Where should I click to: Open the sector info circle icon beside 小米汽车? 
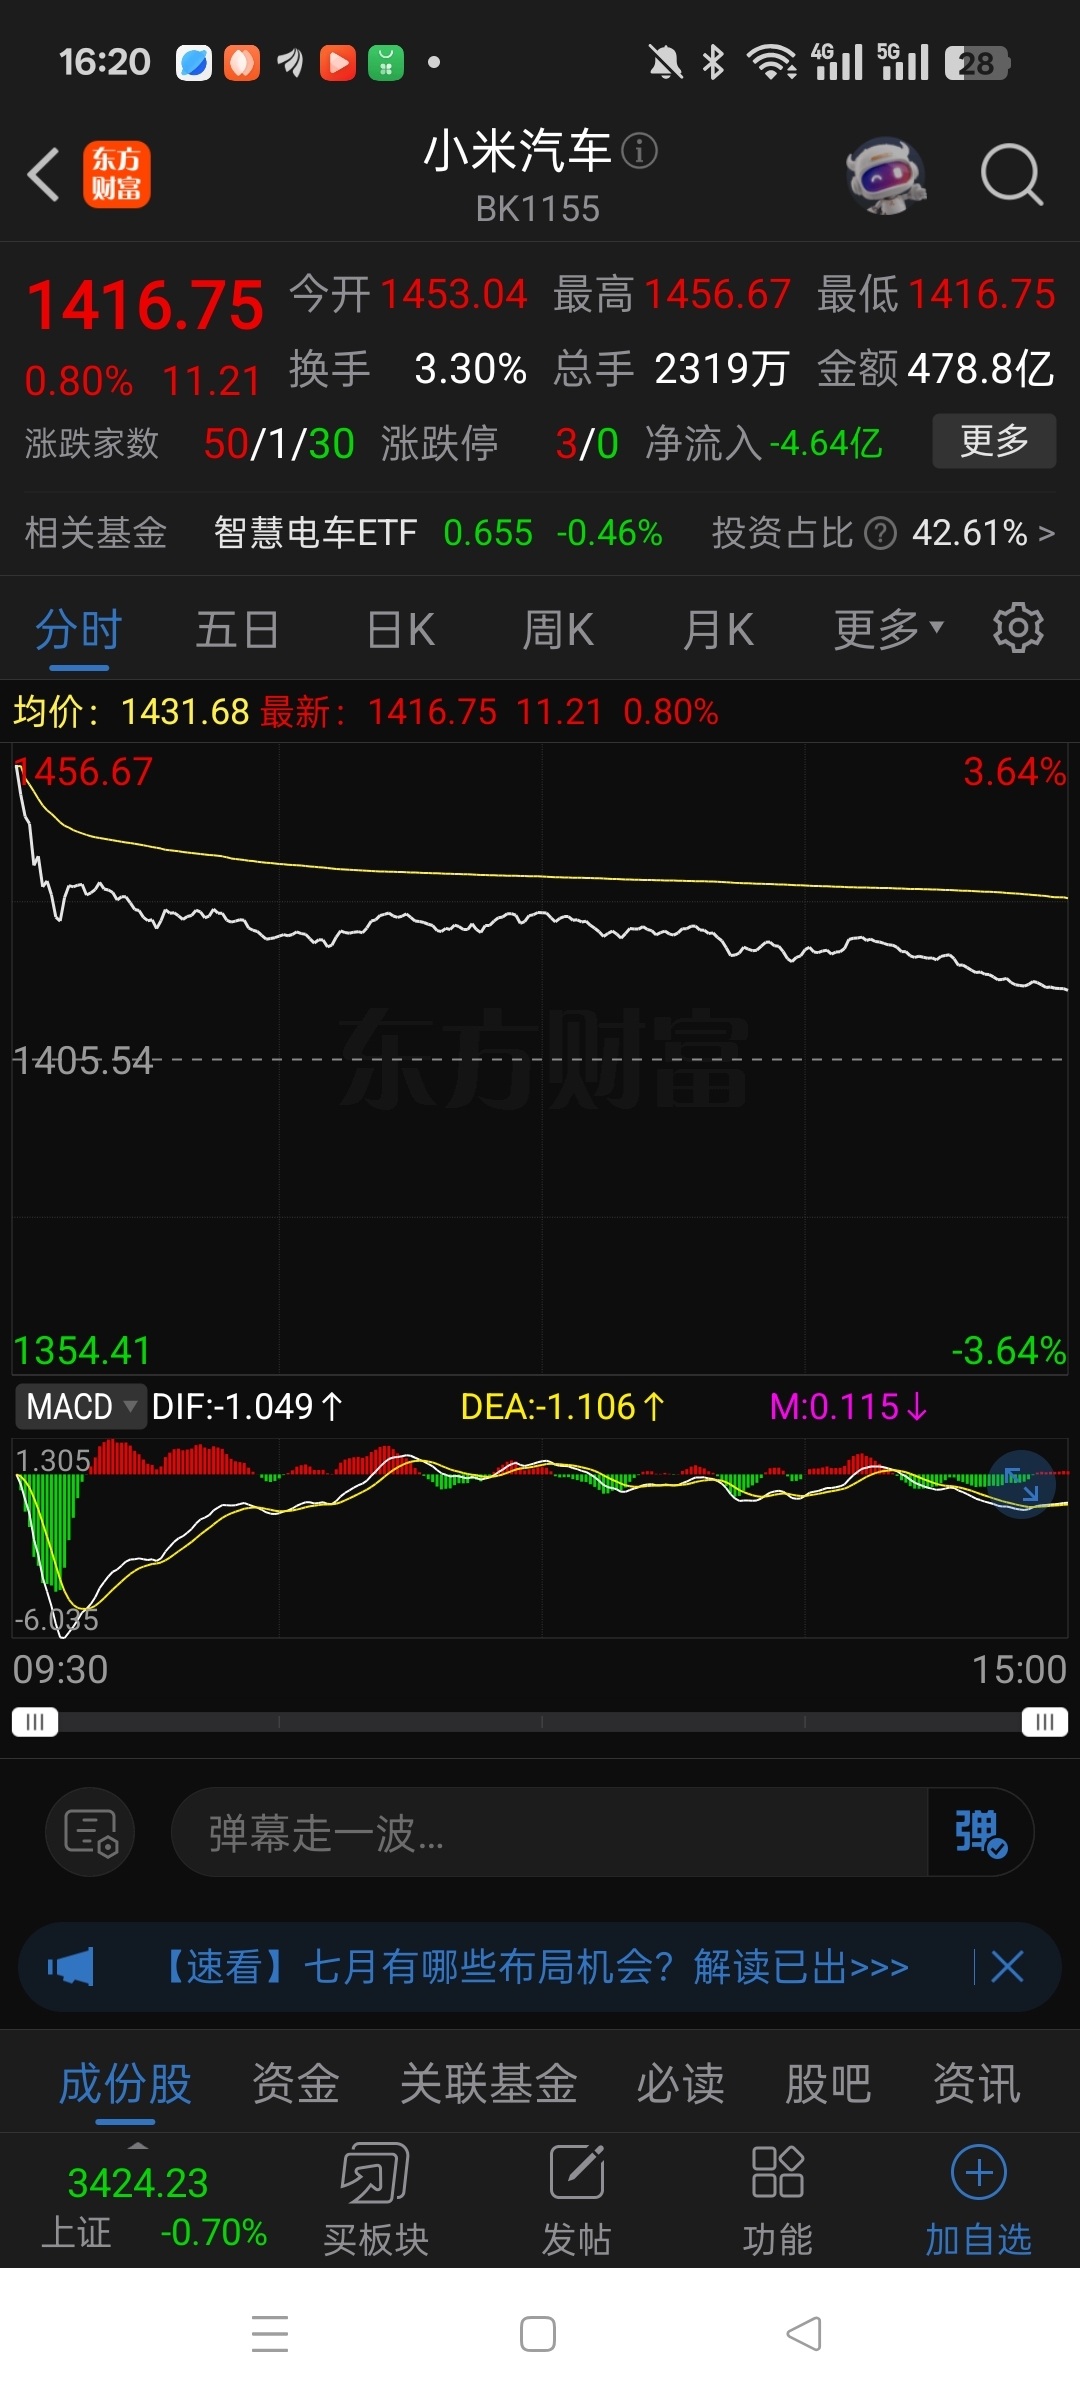639,151
